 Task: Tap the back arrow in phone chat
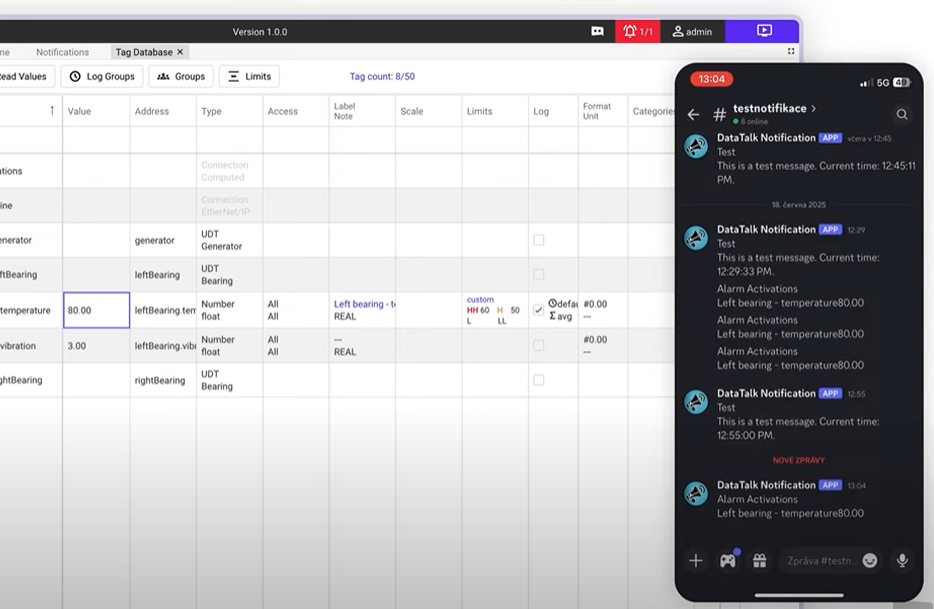click(693, 114)
